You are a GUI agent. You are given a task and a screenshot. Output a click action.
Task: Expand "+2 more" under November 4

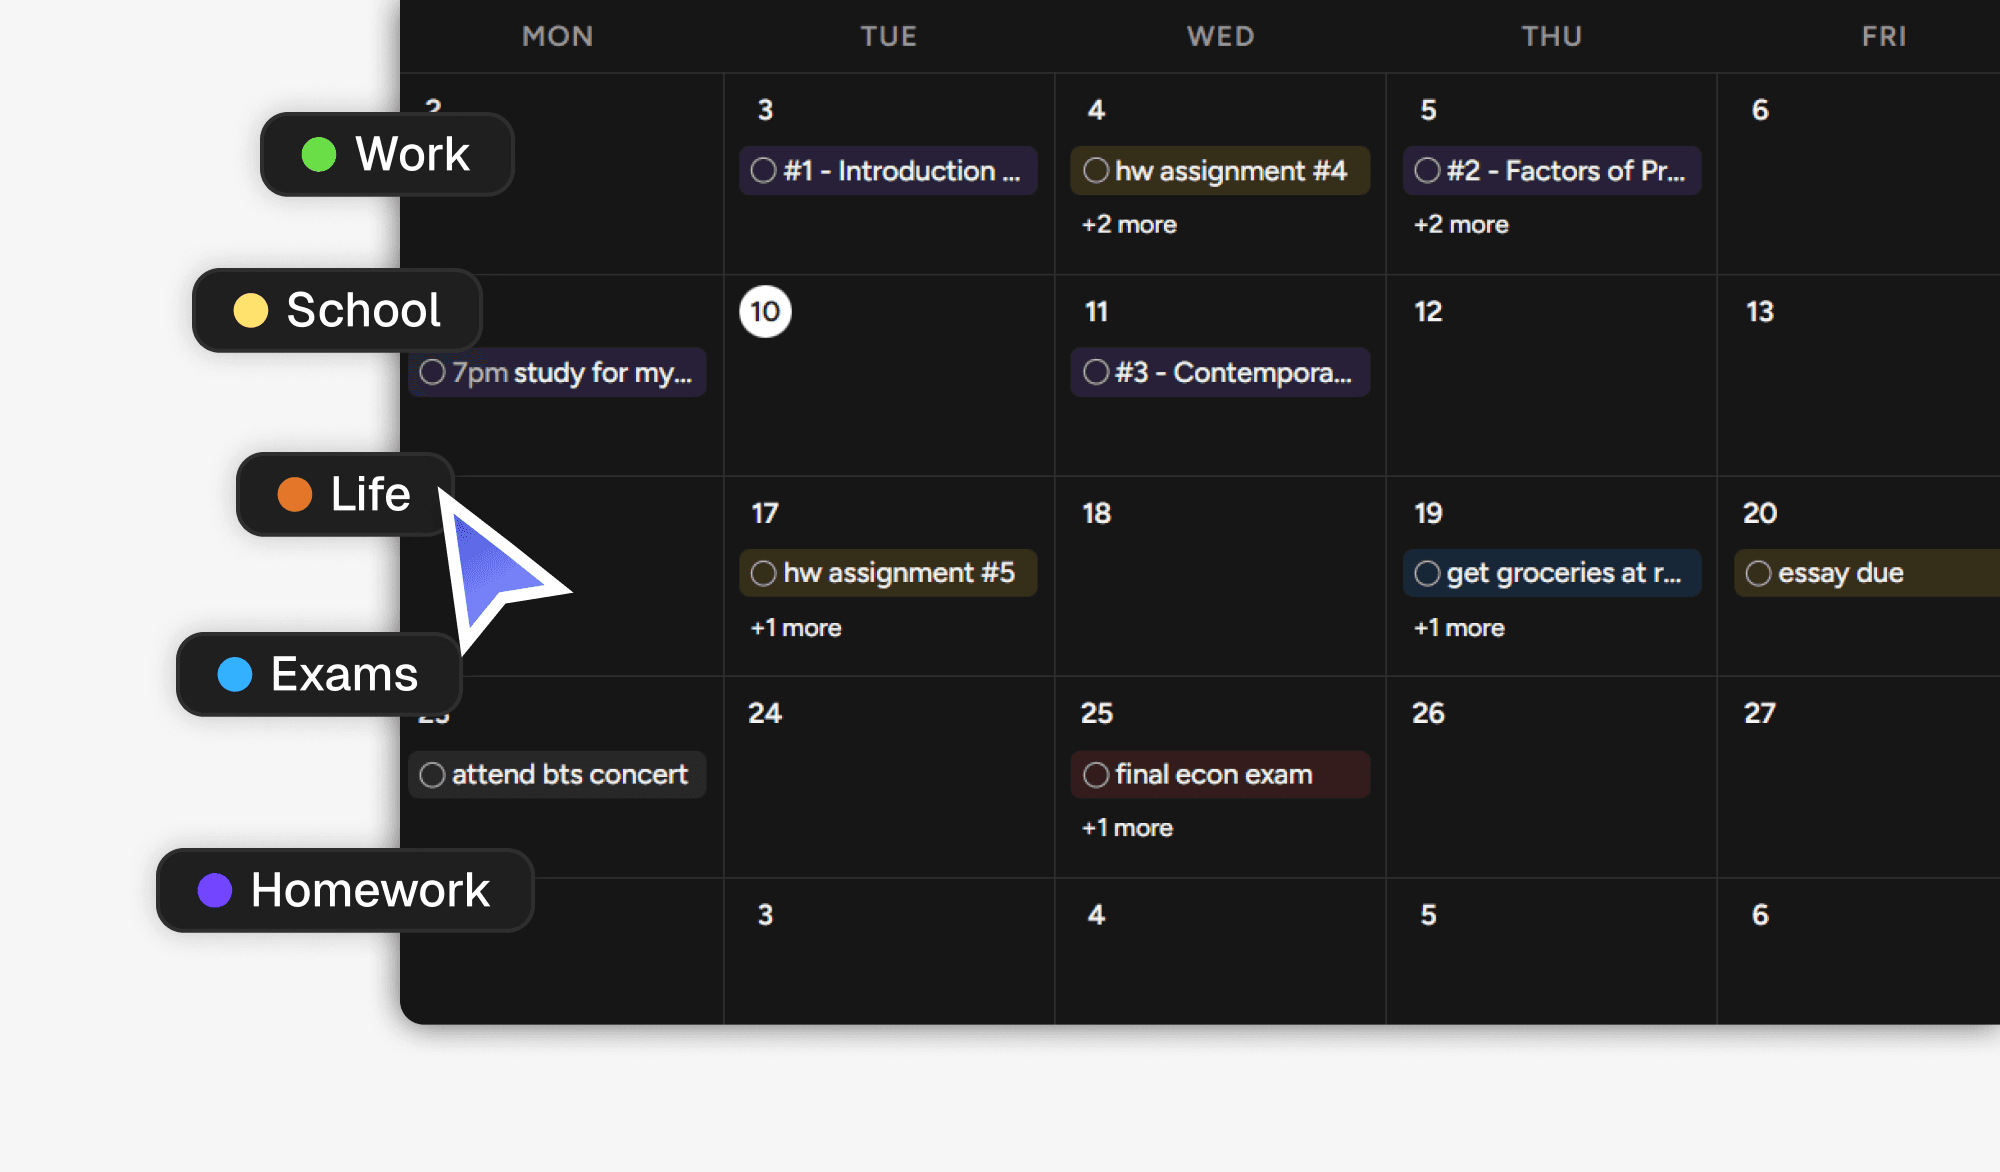pos(1128,224)
